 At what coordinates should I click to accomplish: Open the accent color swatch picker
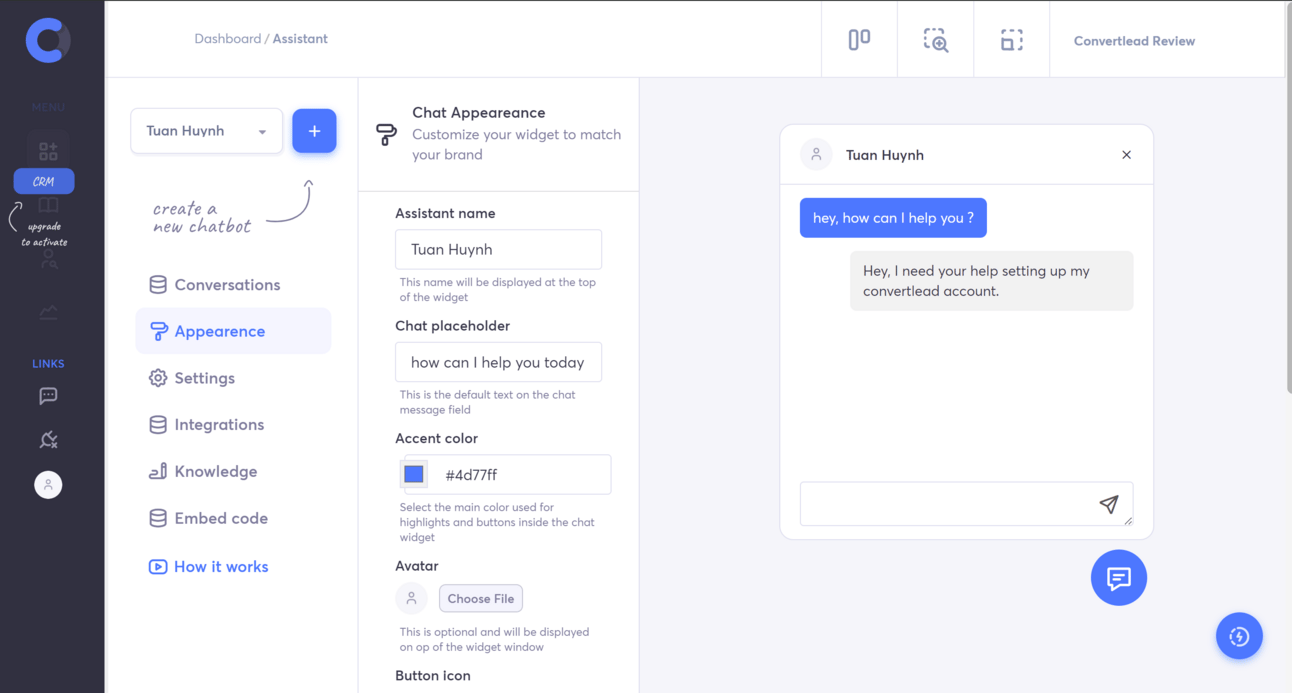(x=414, y=474)
